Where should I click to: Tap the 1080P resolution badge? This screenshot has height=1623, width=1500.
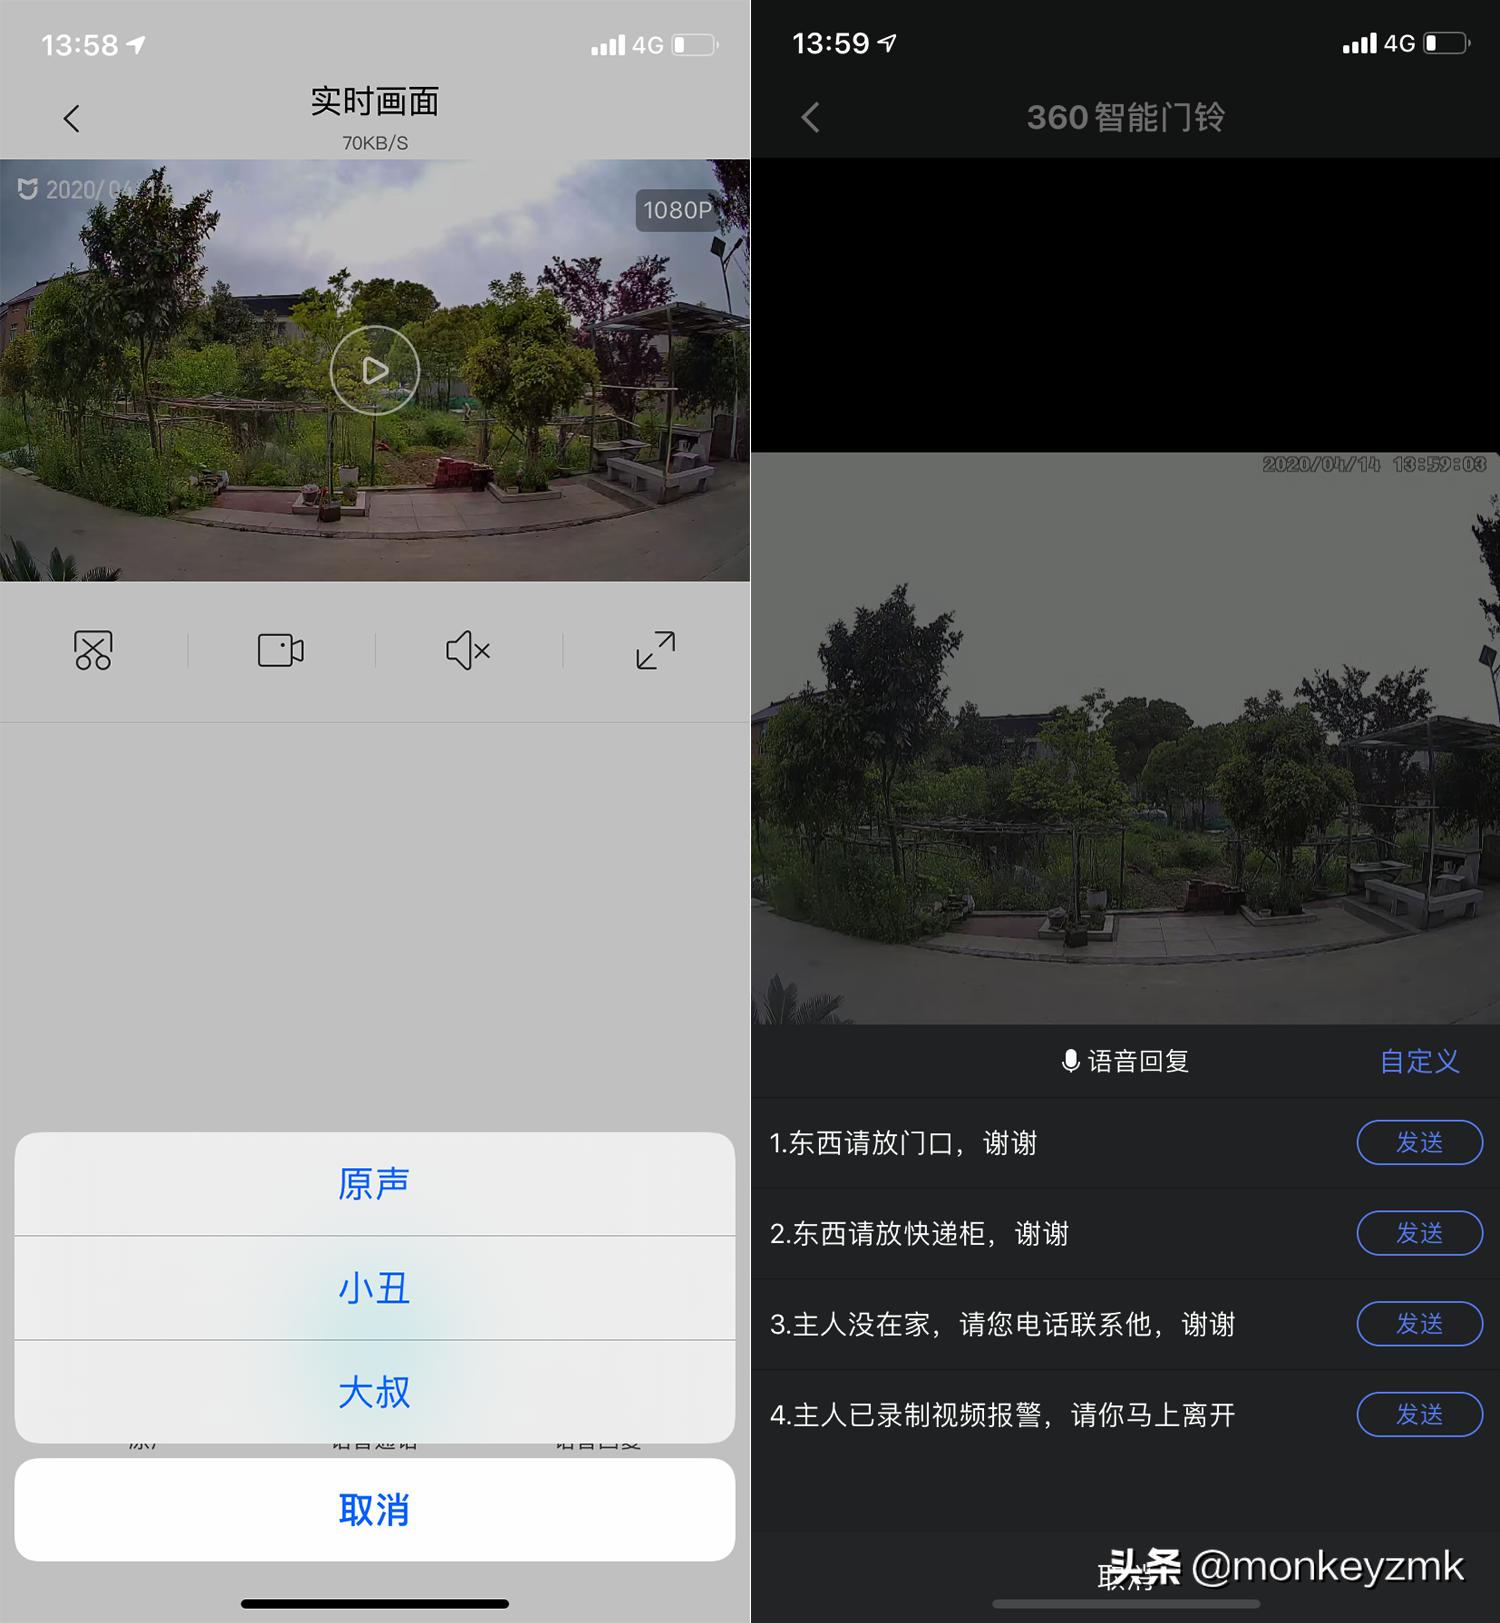[x=678, y=210]
